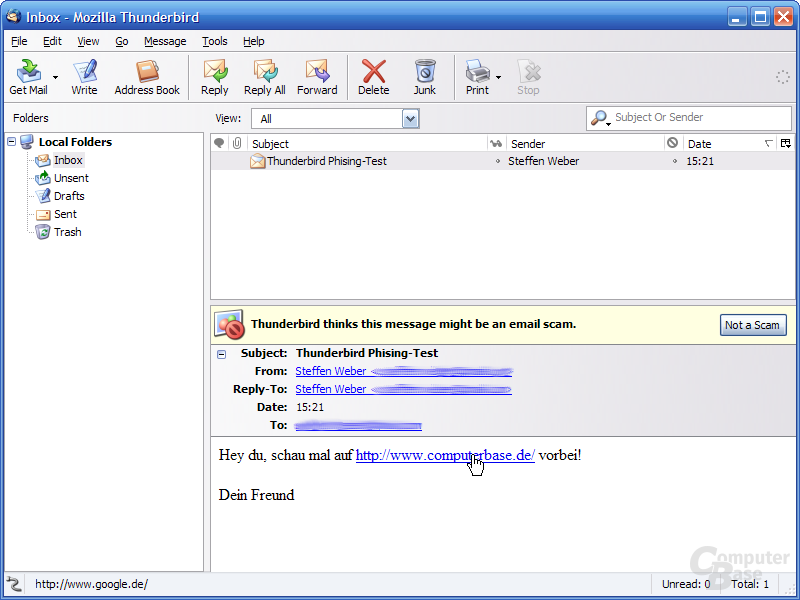The width and height of the screenshot is (800, 600).
Task: Open the Print dropdown arrow
Action: point(498,78)
